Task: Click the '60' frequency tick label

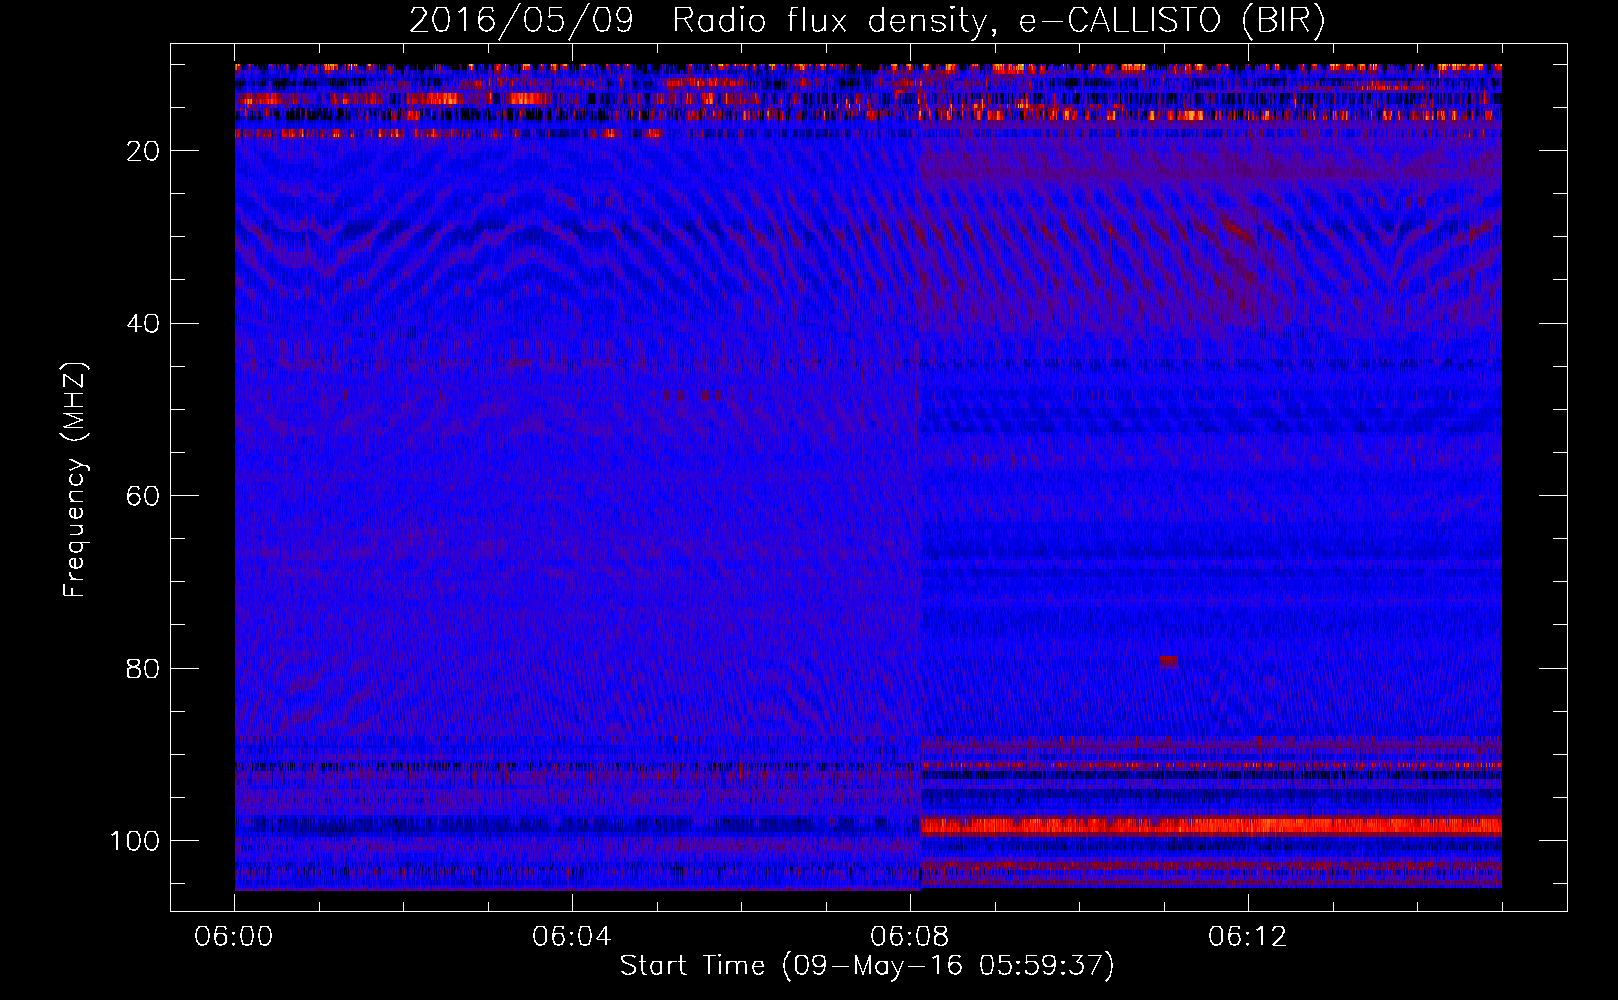Action: [x=144, y=497]
